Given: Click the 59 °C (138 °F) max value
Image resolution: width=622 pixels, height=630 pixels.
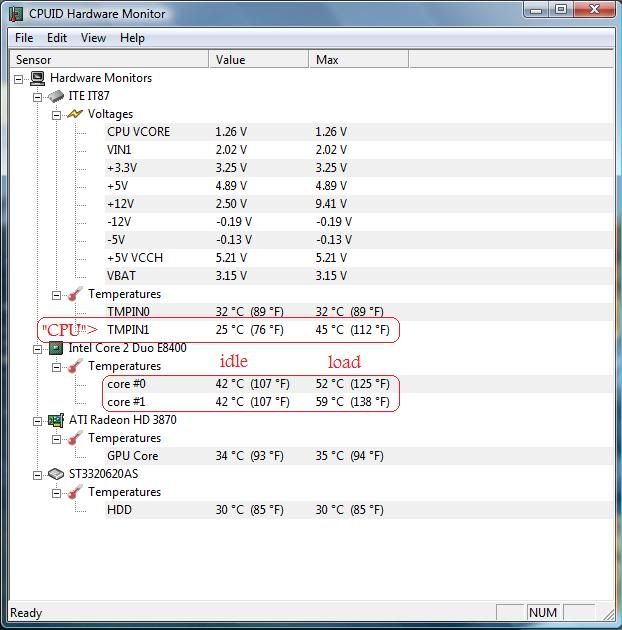Looking at the screenshot, I should click(352, 402).
